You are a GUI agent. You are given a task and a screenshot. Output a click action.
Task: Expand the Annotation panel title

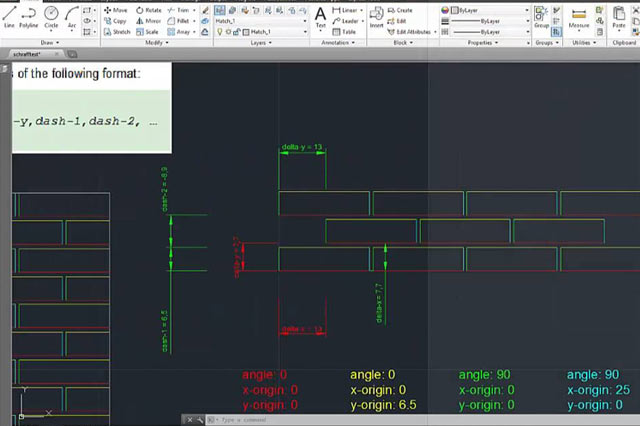click(x=338, y=42)
